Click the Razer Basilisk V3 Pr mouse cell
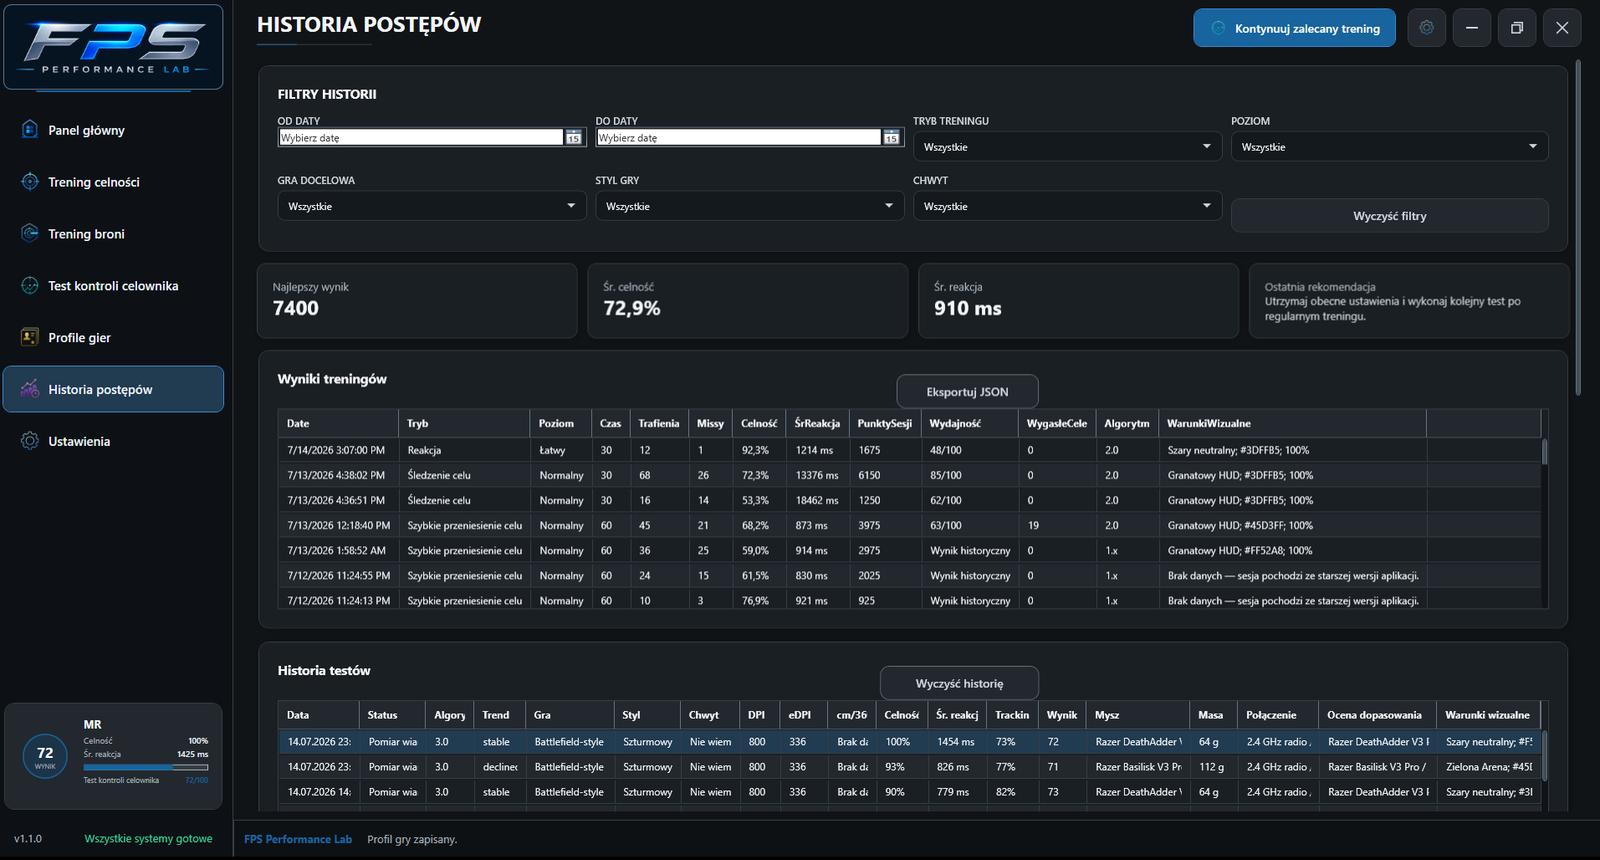 tap(1138, 767)
